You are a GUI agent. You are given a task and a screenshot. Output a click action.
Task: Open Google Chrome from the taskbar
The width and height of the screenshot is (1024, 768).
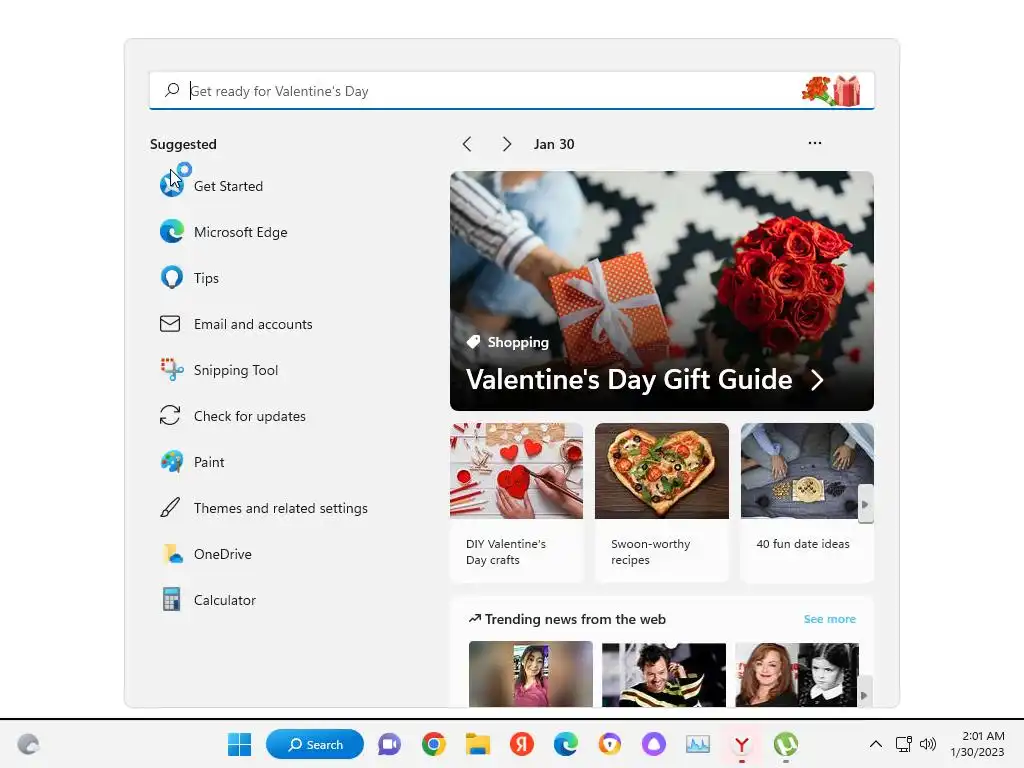pos(434,744)
